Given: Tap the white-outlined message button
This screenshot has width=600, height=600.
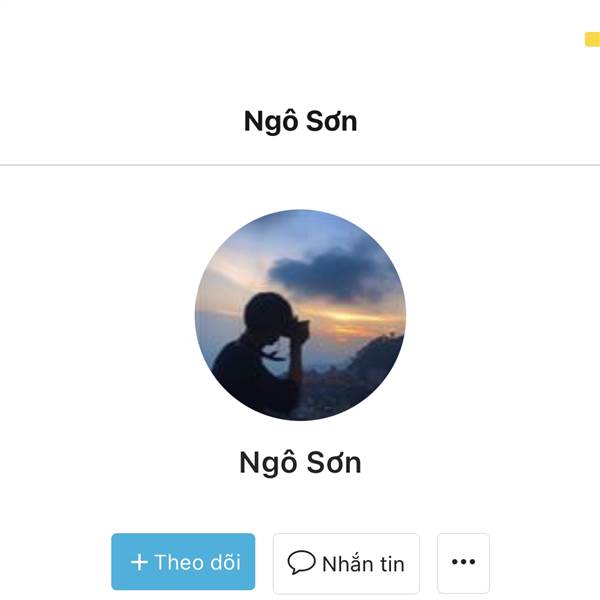Looking at the screenshot, I should click(x=346, y=562).
